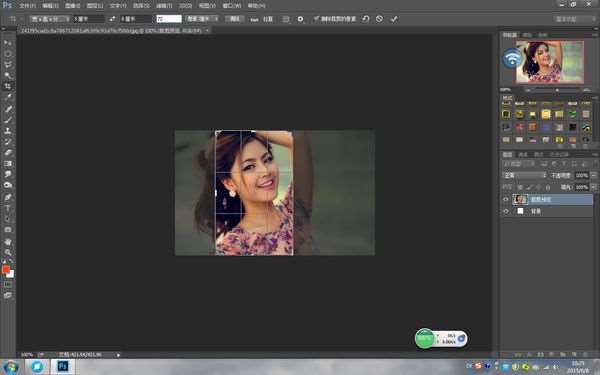Viewport: 600px width, 375px height.
Task: Select the Eyedropper tool
Action: pyautogui.click(x=8, y=97)
